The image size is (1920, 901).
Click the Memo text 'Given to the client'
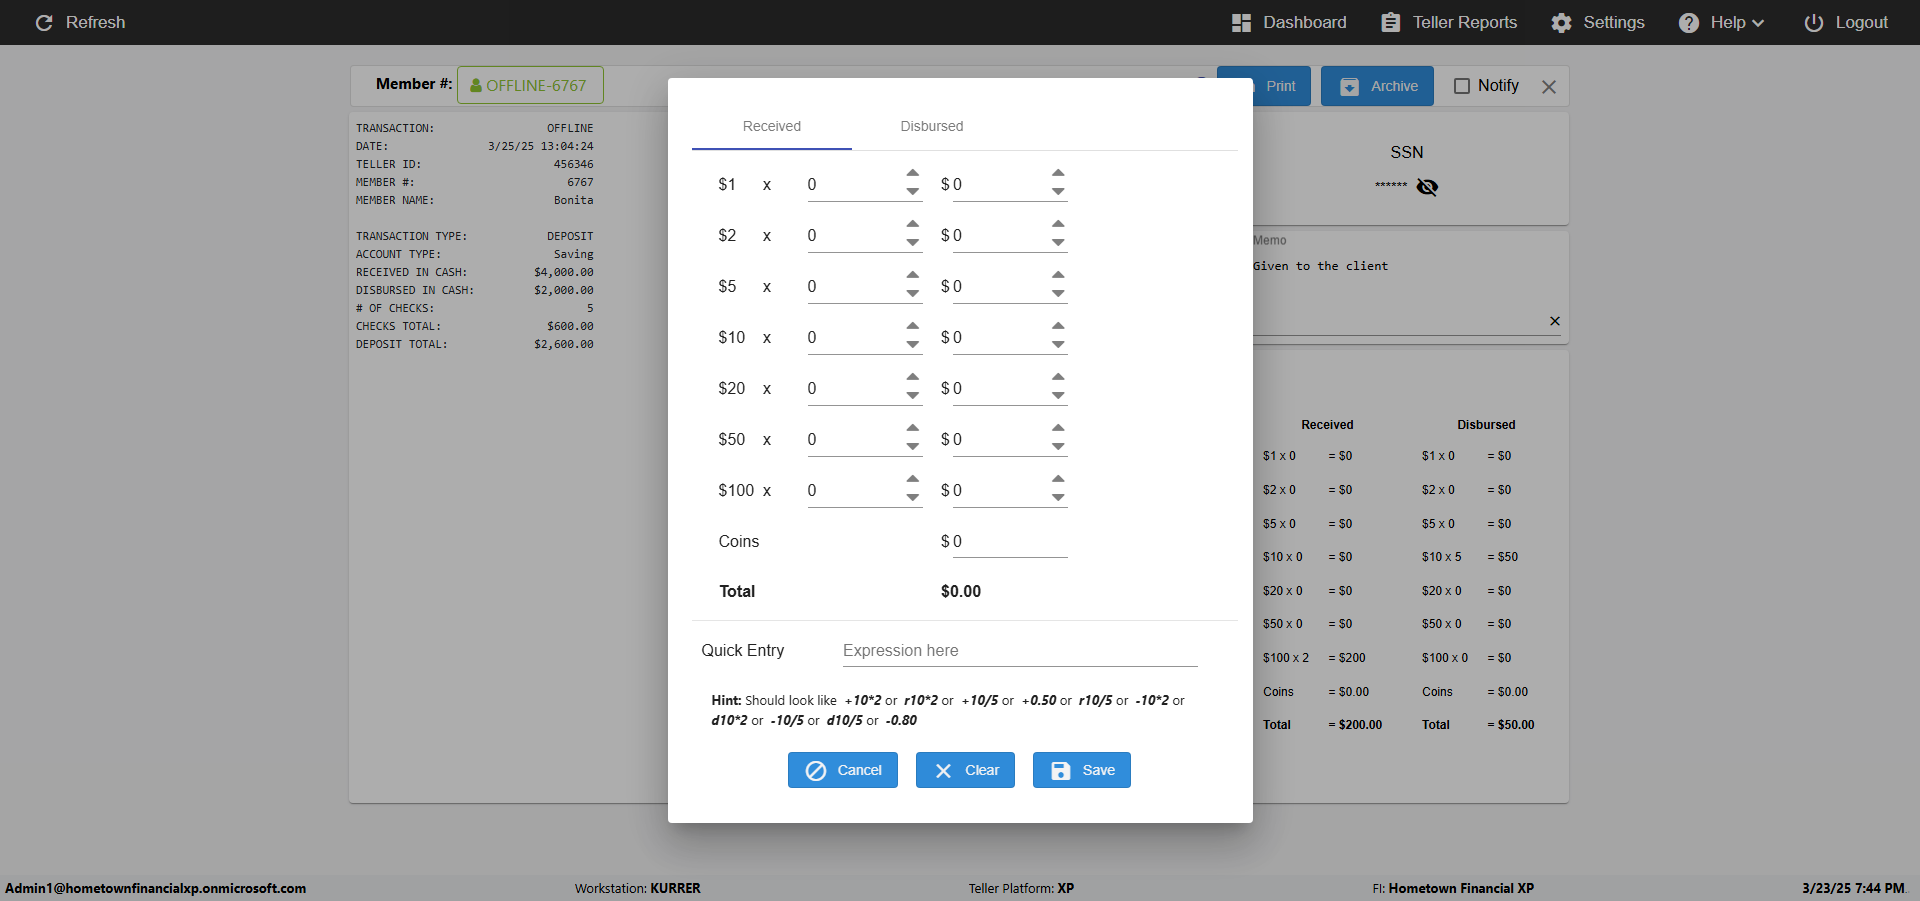[1320, 267]
